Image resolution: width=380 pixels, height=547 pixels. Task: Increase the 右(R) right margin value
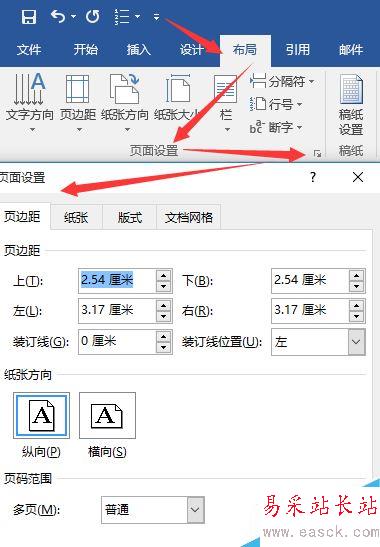[356, 306]
